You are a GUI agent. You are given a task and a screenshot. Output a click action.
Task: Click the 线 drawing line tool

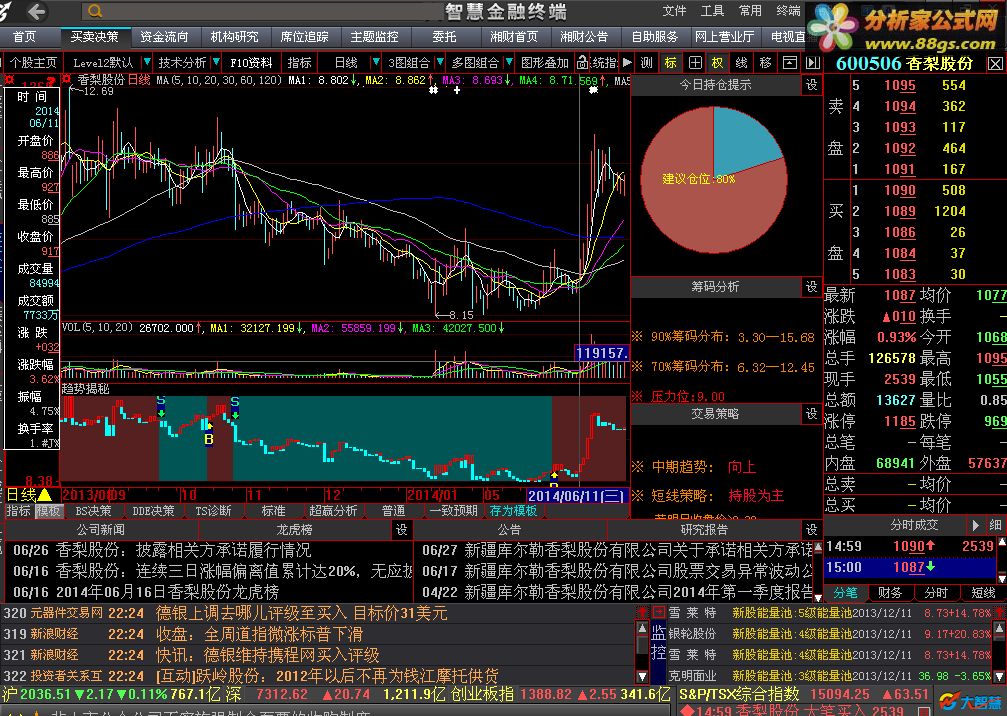pos(741,62)
